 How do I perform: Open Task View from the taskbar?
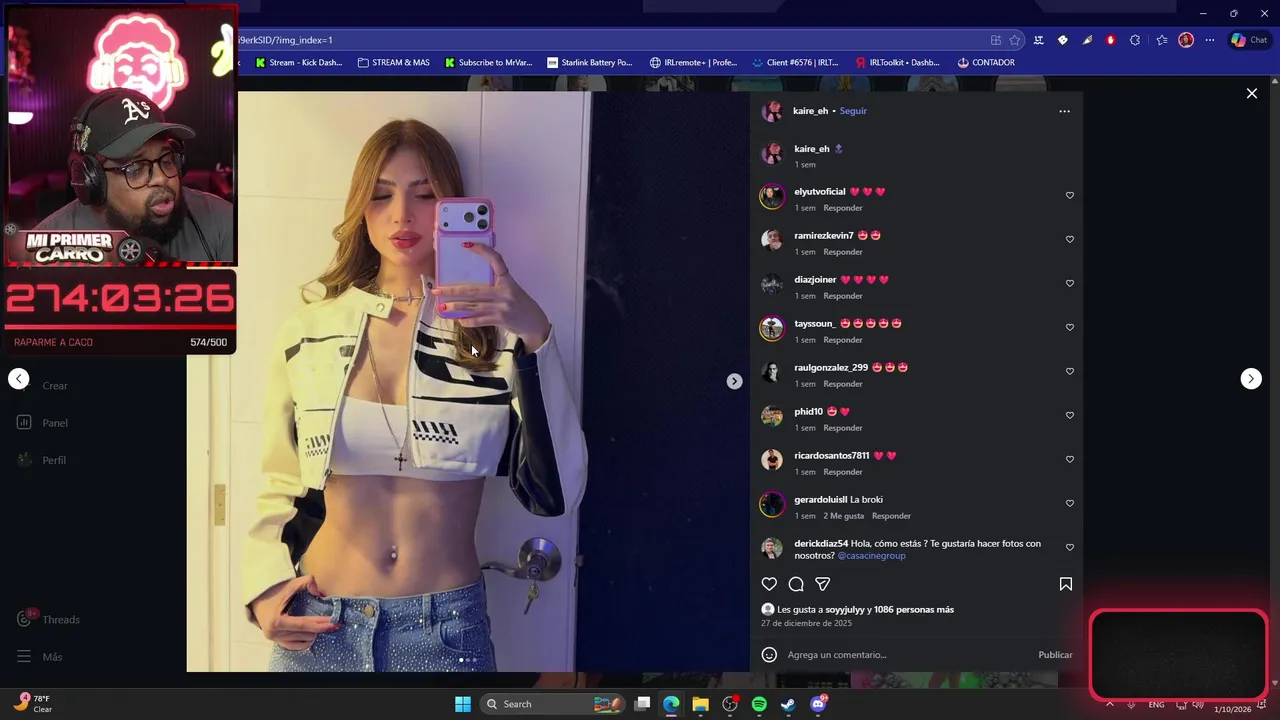642,704
